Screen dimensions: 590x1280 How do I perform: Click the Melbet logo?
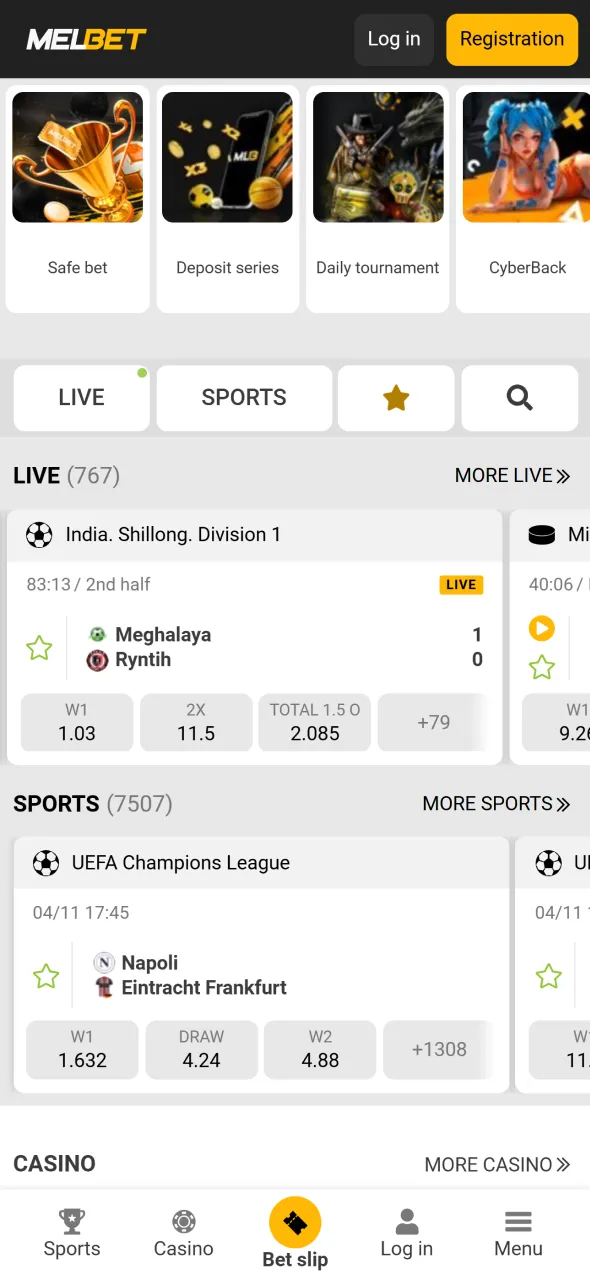tap(86, 39)
